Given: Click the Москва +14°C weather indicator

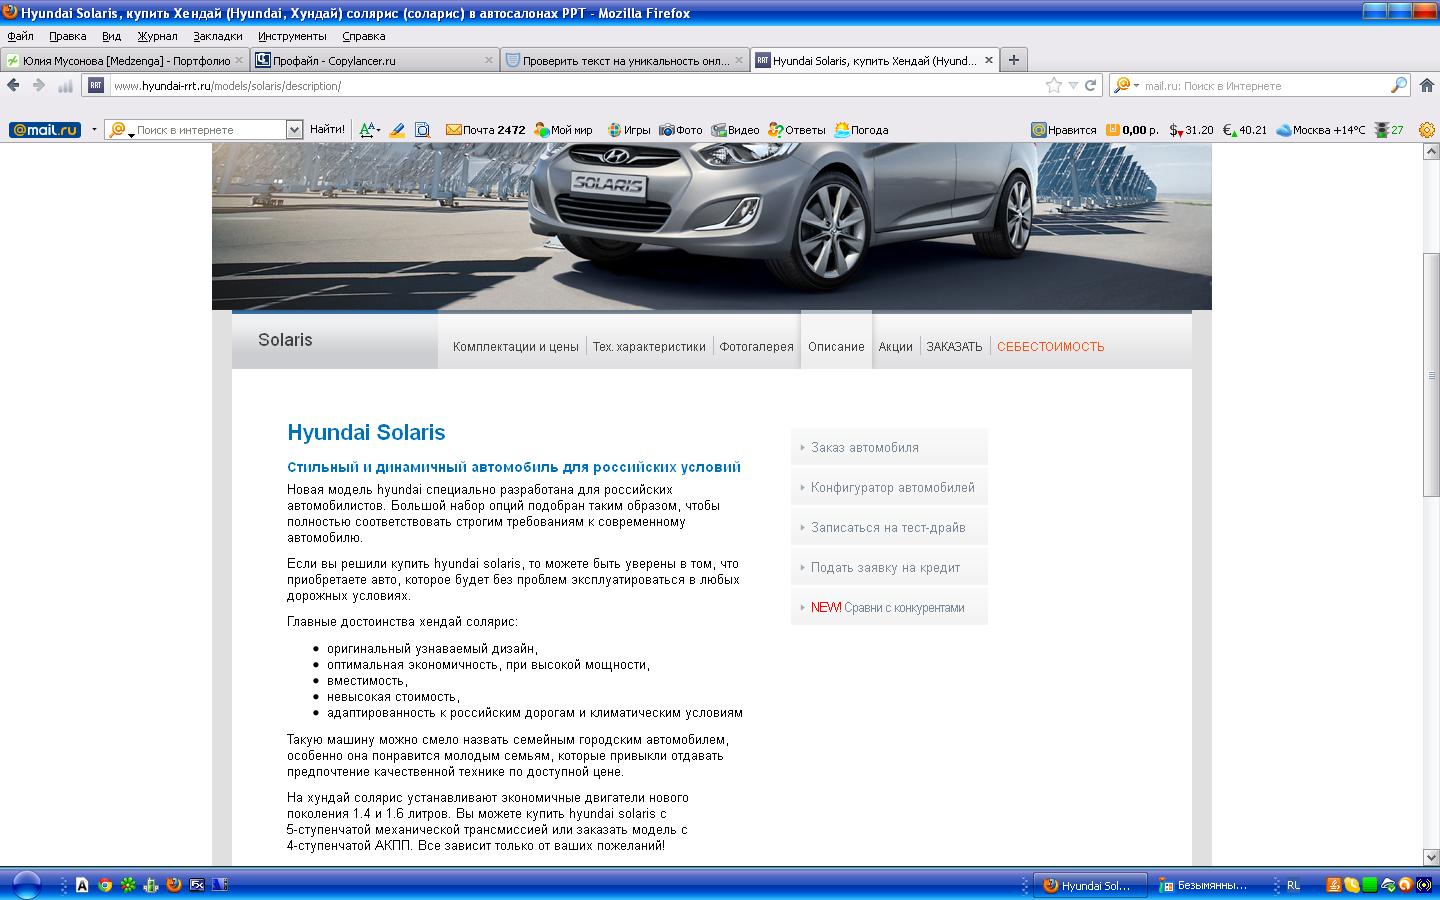Looking at the screenshot, I should click(1320, 130).
